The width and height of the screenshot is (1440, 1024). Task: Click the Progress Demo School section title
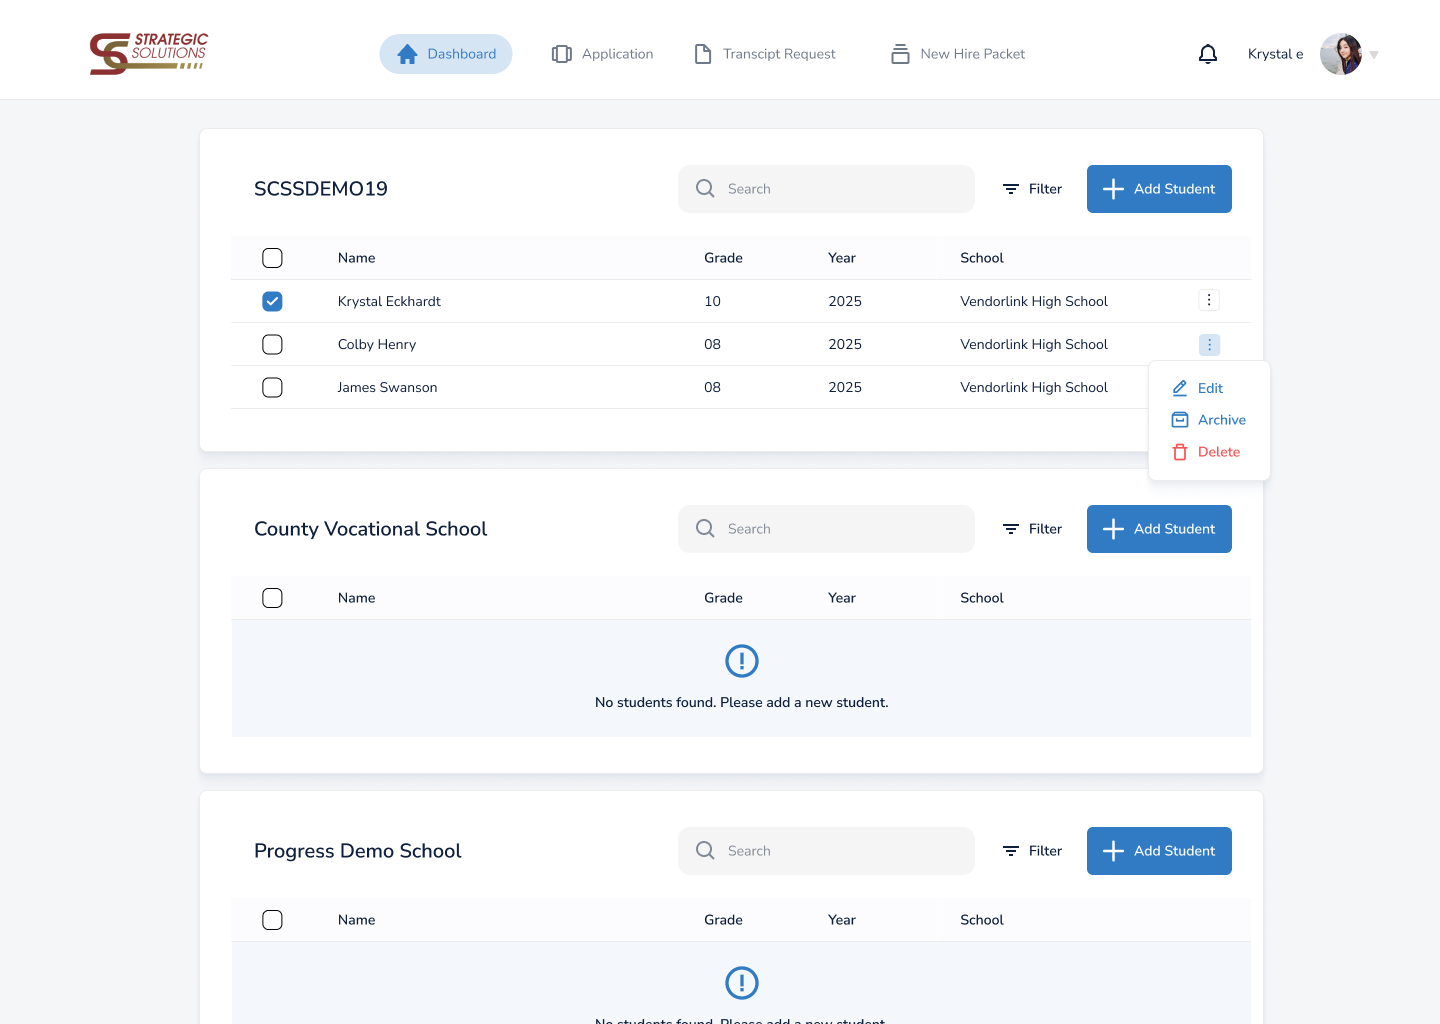tap(358, 851)
